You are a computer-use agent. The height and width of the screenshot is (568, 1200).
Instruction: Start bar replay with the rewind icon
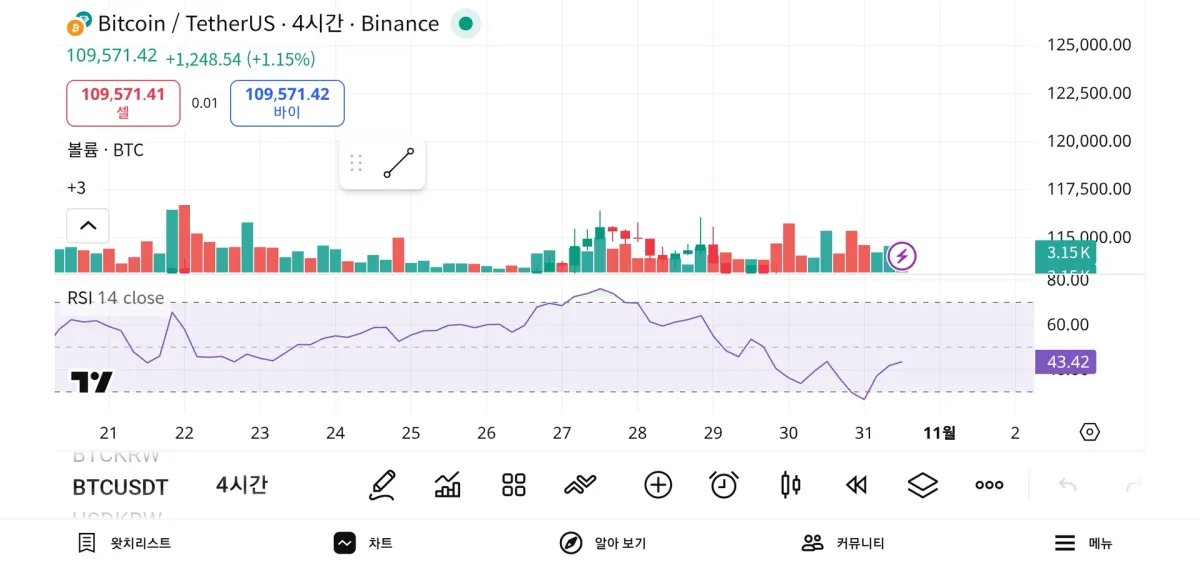point(856,485)
